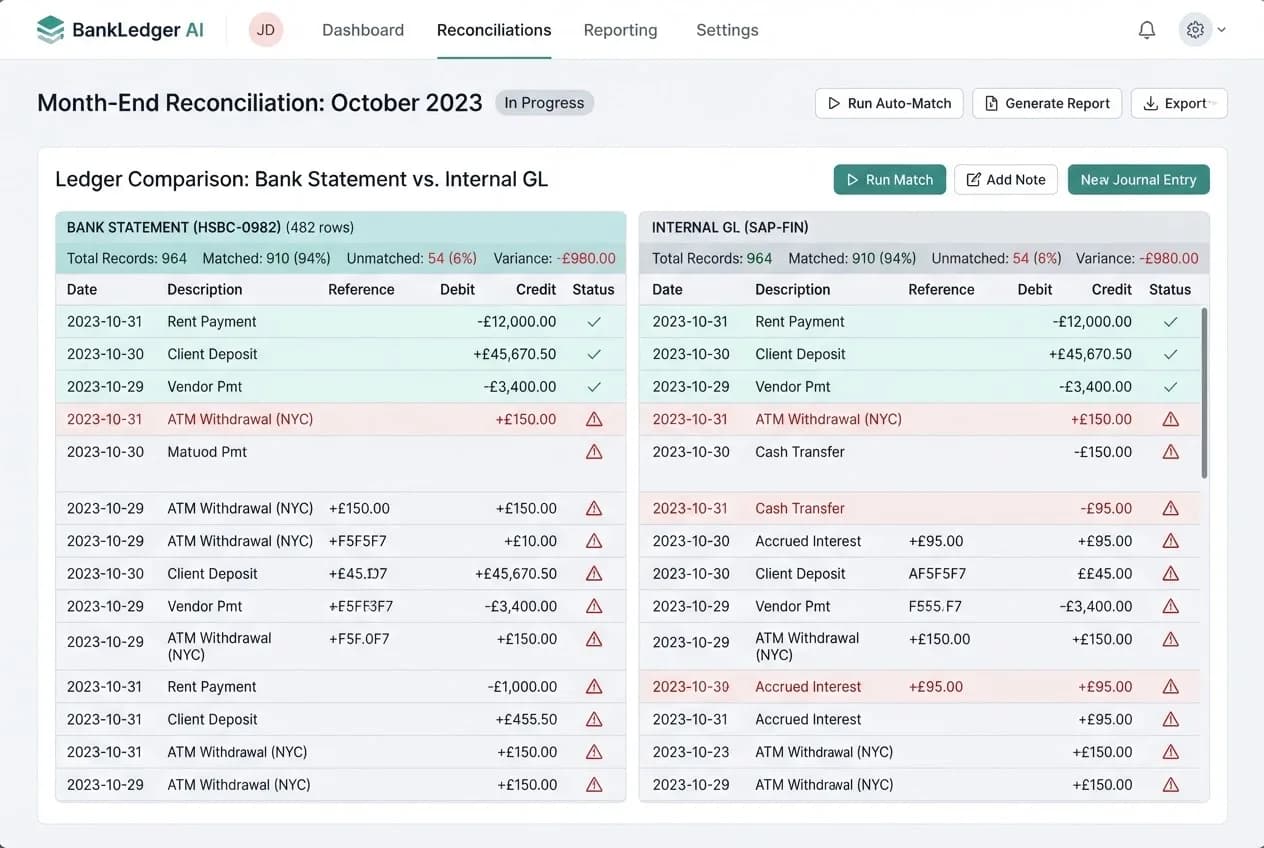Switch to the Dashboard tab
Viewport: 1264px width, 848px height.
363,30
